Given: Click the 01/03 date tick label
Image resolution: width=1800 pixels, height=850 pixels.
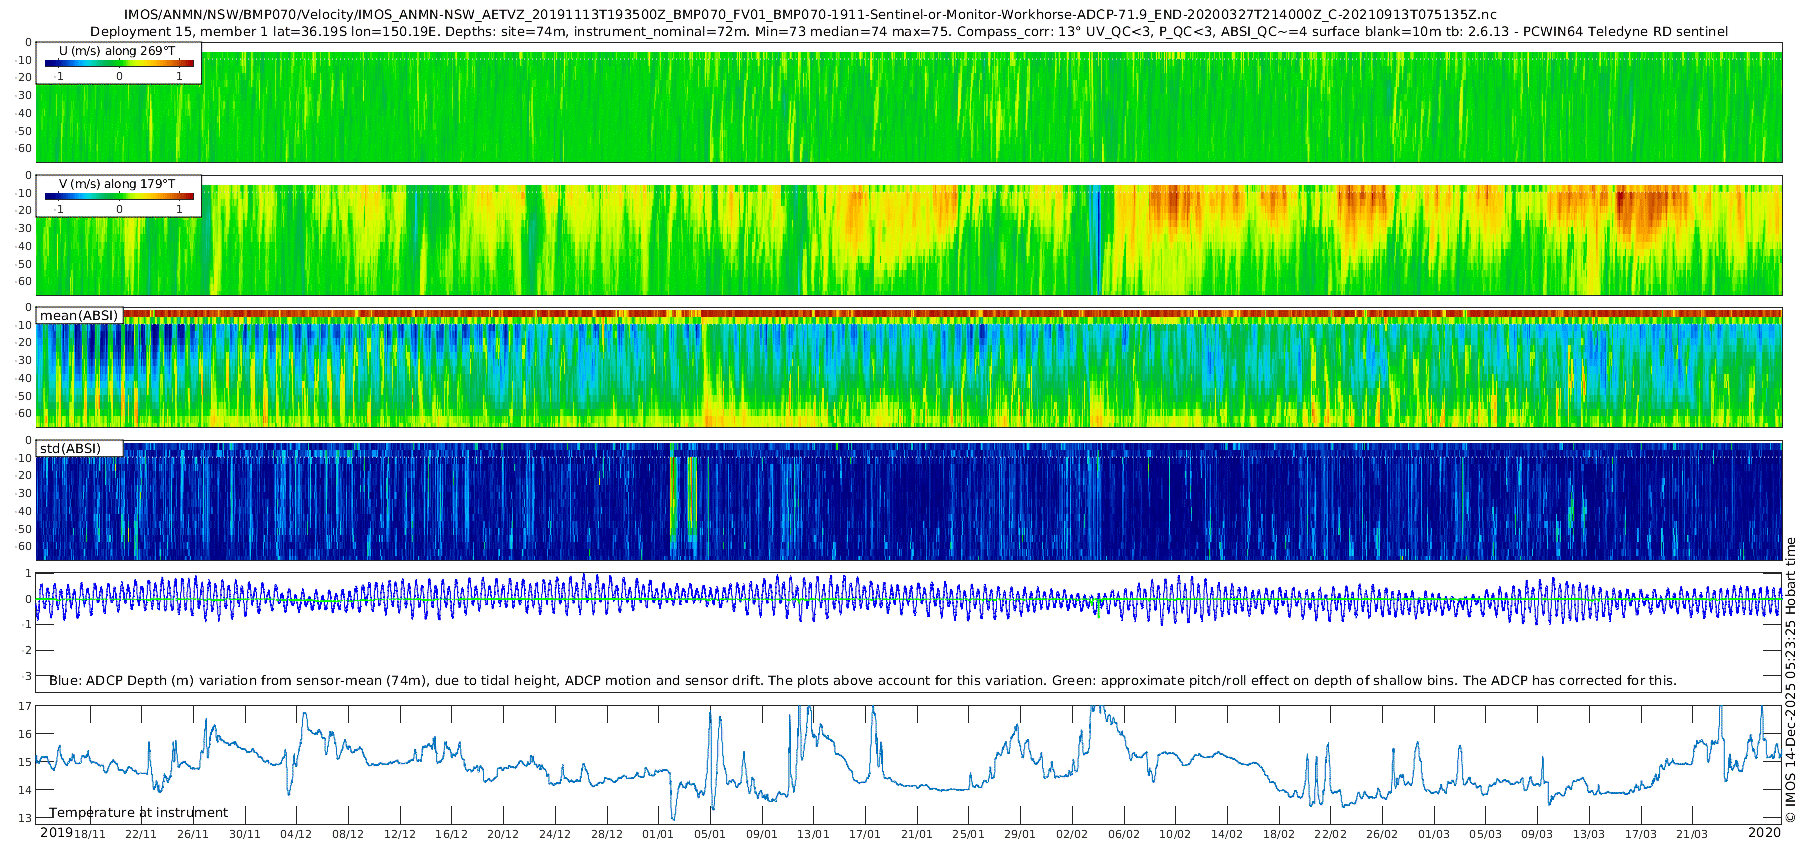Looking at the screenshot, I should (x=1433, y=834).
